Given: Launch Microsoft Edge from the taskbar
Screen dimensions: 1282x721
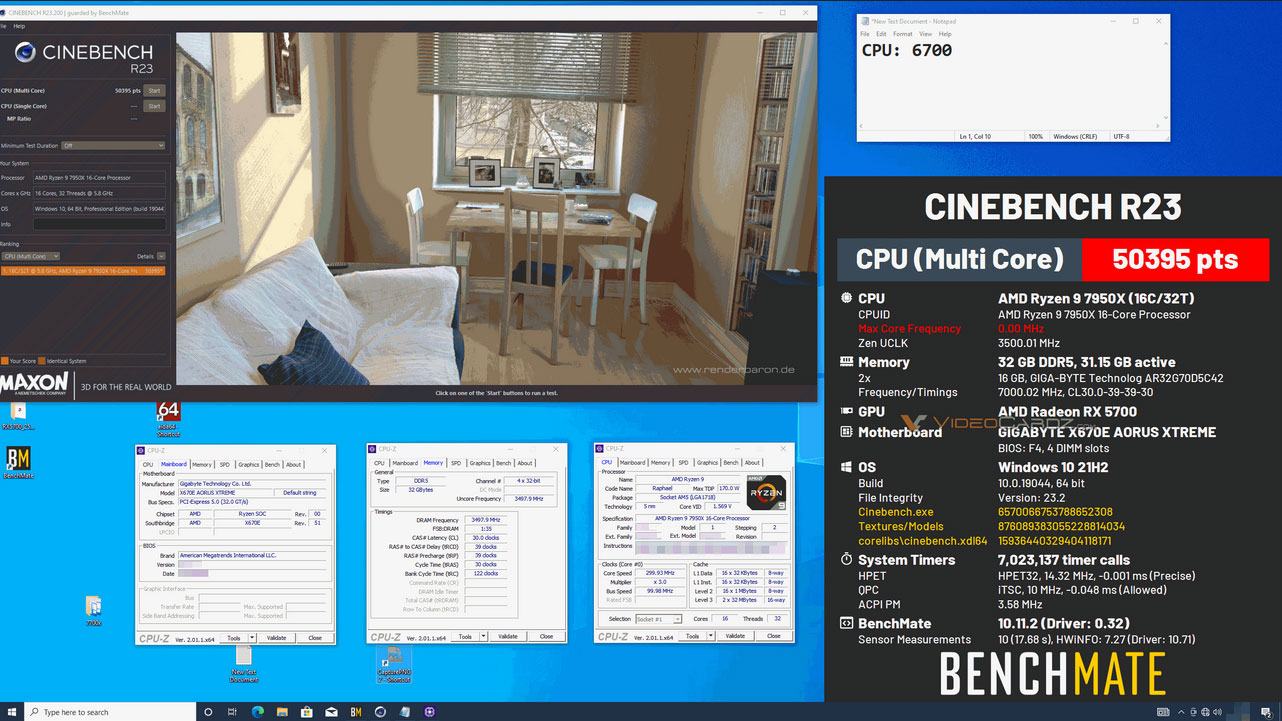Looking at the screenshot, I should 257,712.
